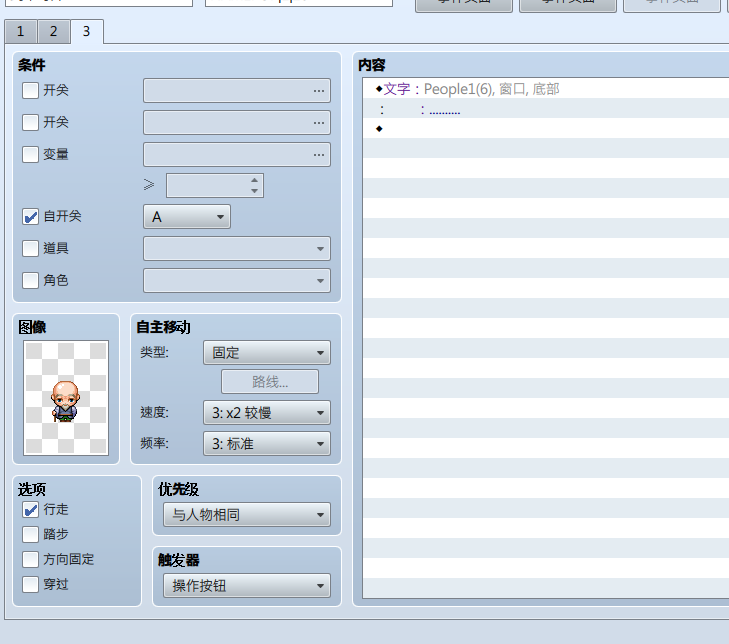
Task: Enable the 变量 condition checkbox
Action: (31, 154)
